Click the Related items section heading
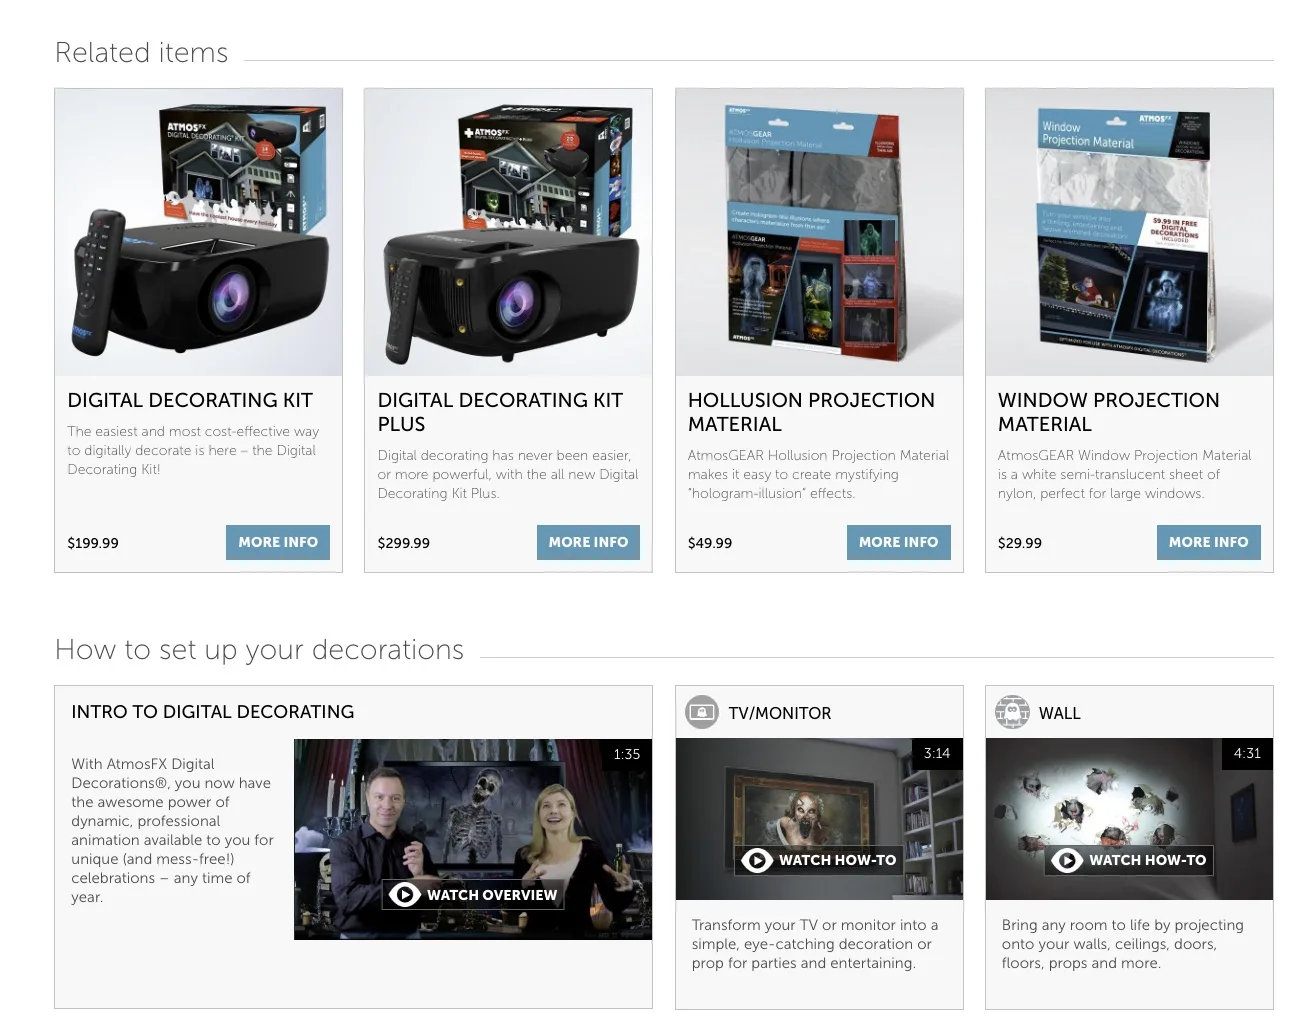 141,53
